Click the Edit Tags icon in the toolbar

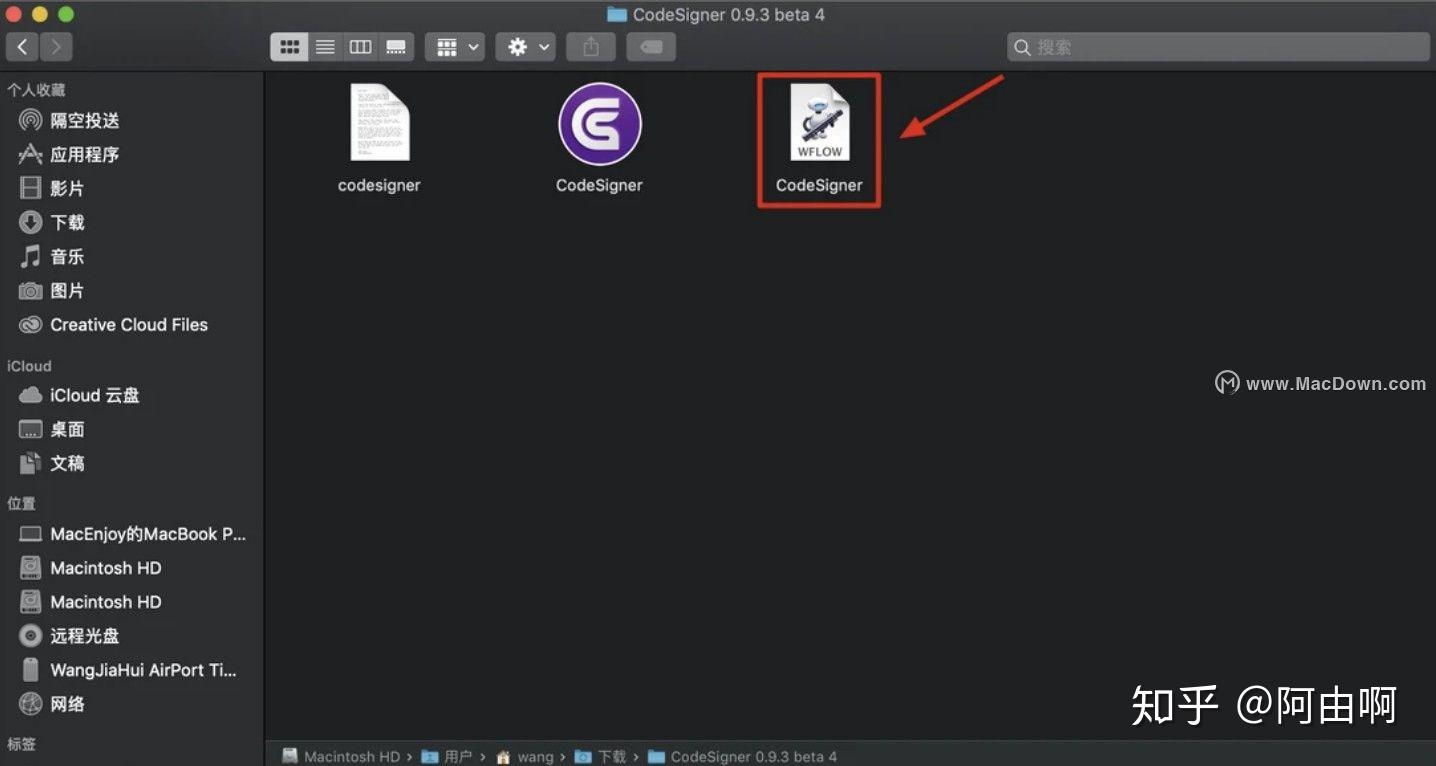651,46
